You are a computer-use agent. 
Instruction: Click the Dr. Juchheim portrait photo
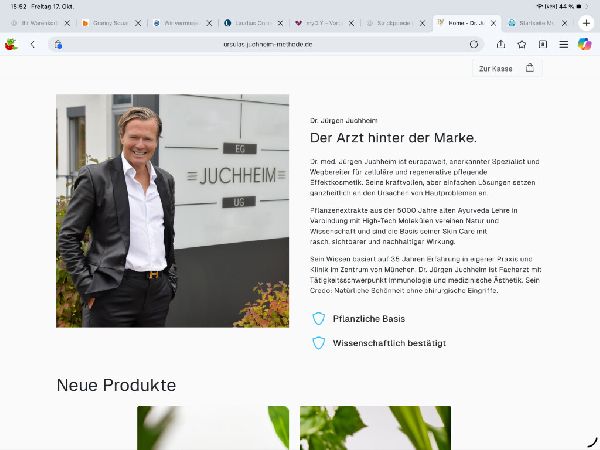click(172, 211)
